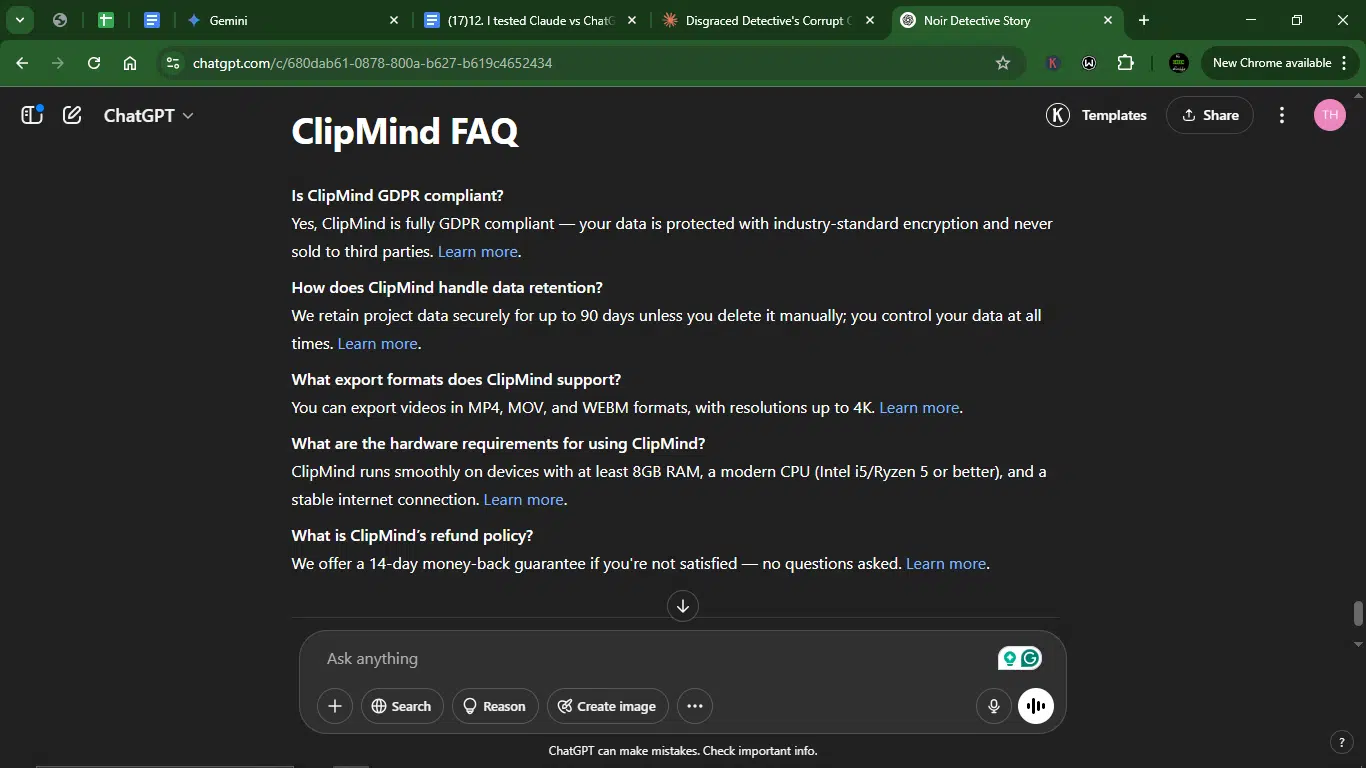The height and width of the screenshot is (768, 1366).
Task: Open the pinned Google Docs tab
Action: 152,20
